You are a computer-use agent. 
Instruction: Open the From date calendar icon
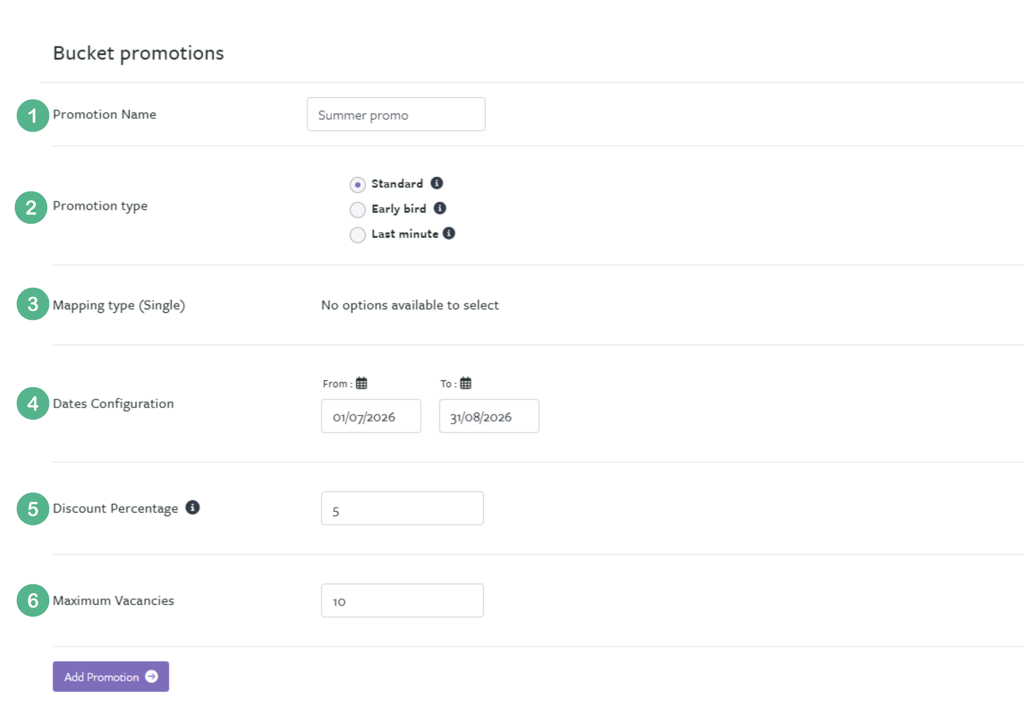click(x=361, y=383)
